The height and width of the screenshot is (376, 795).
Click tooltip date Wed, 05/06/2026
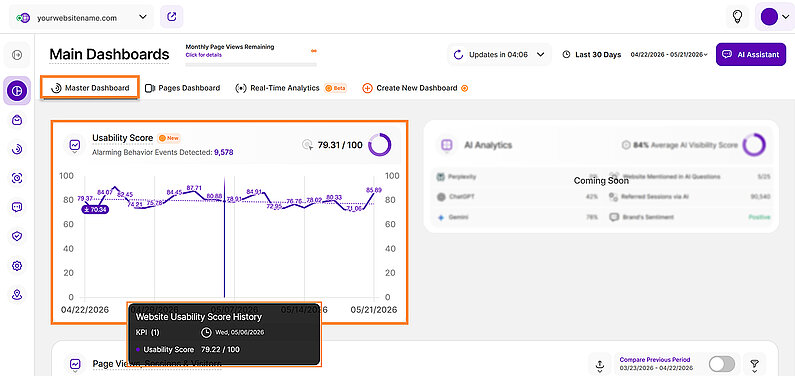(239, 333)
